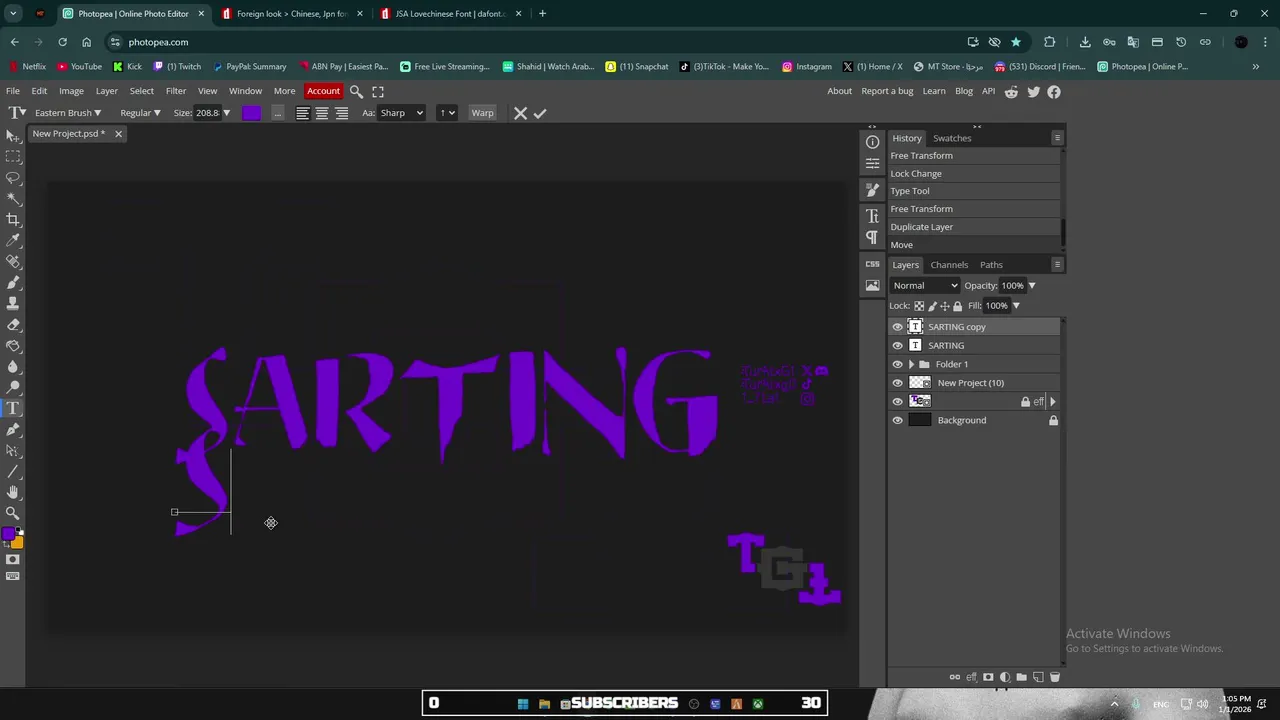Screen dimensions: 1280x720
Task: Confirm text edit with checkmark
Action: pyautogui.click(x=540, y=113)
